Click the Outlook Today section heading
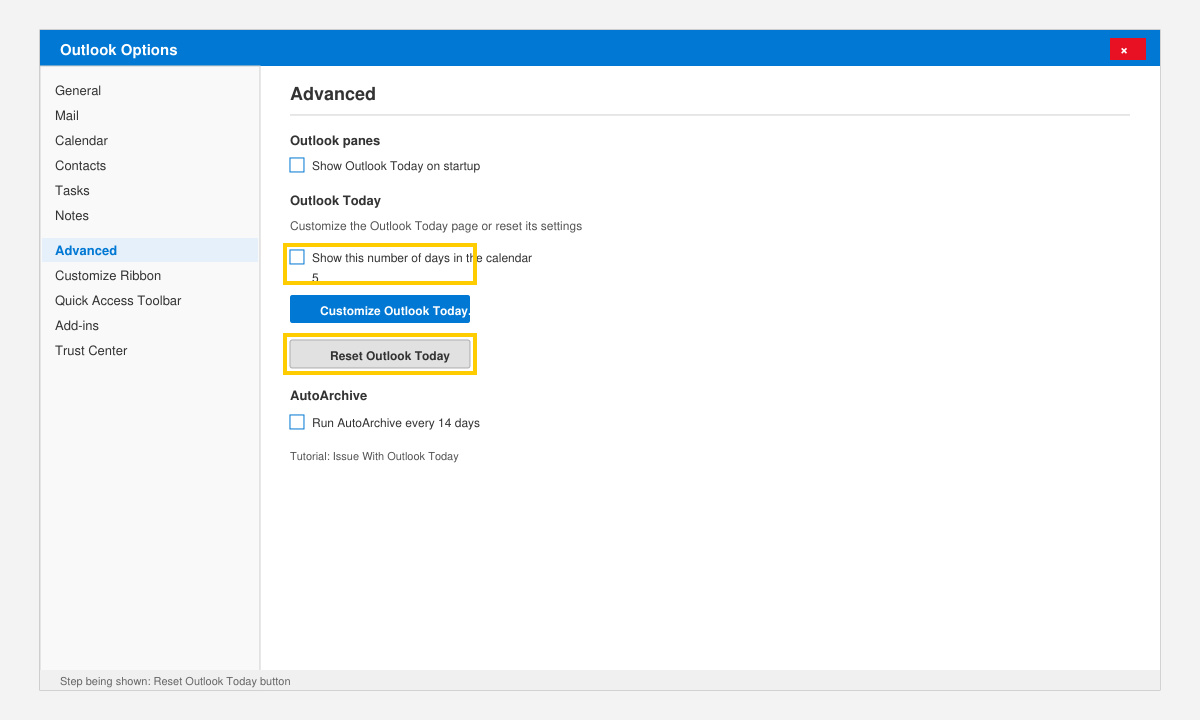The image size is (1200, 720). coord(335,201)
